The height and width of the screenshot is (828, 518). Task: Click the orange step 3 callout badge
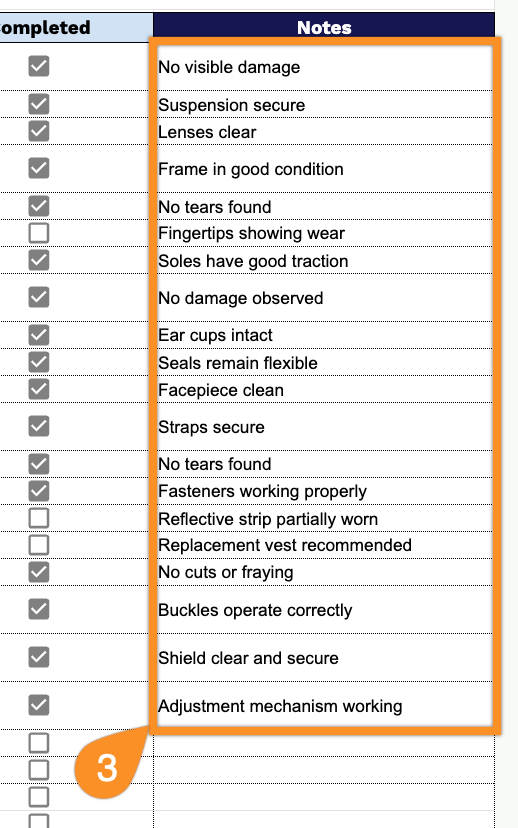pos(107,768)
